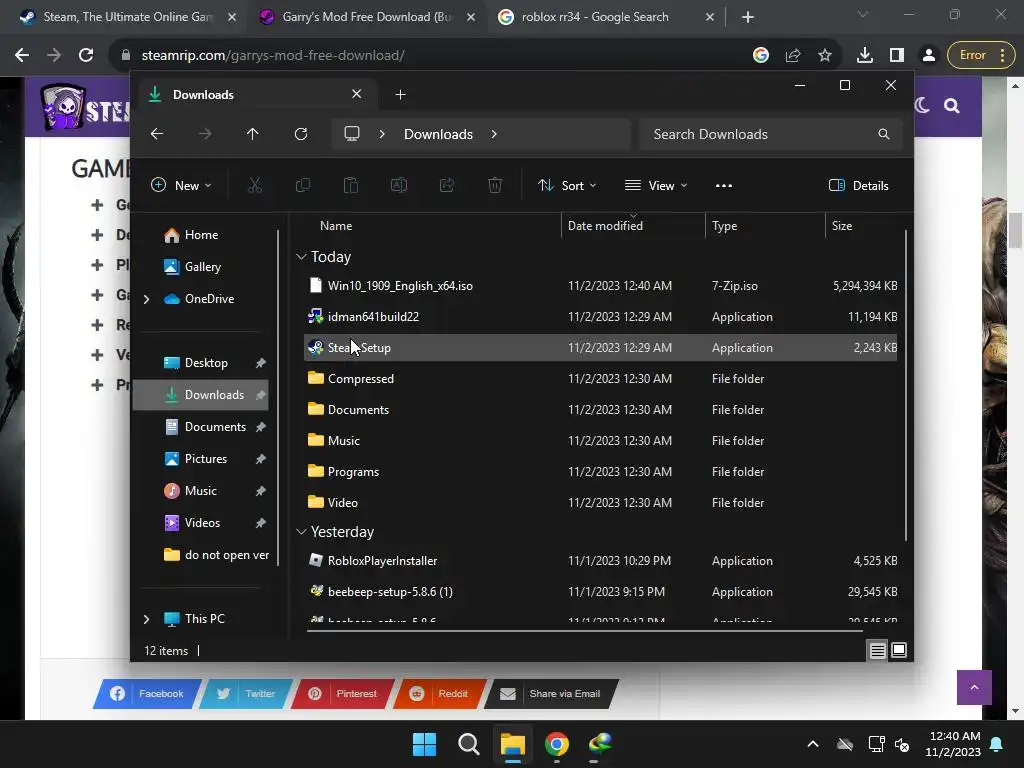Show hidden system tray icons
The height and width of the screenshot is (768, 1024).
[x=812, y=744]
